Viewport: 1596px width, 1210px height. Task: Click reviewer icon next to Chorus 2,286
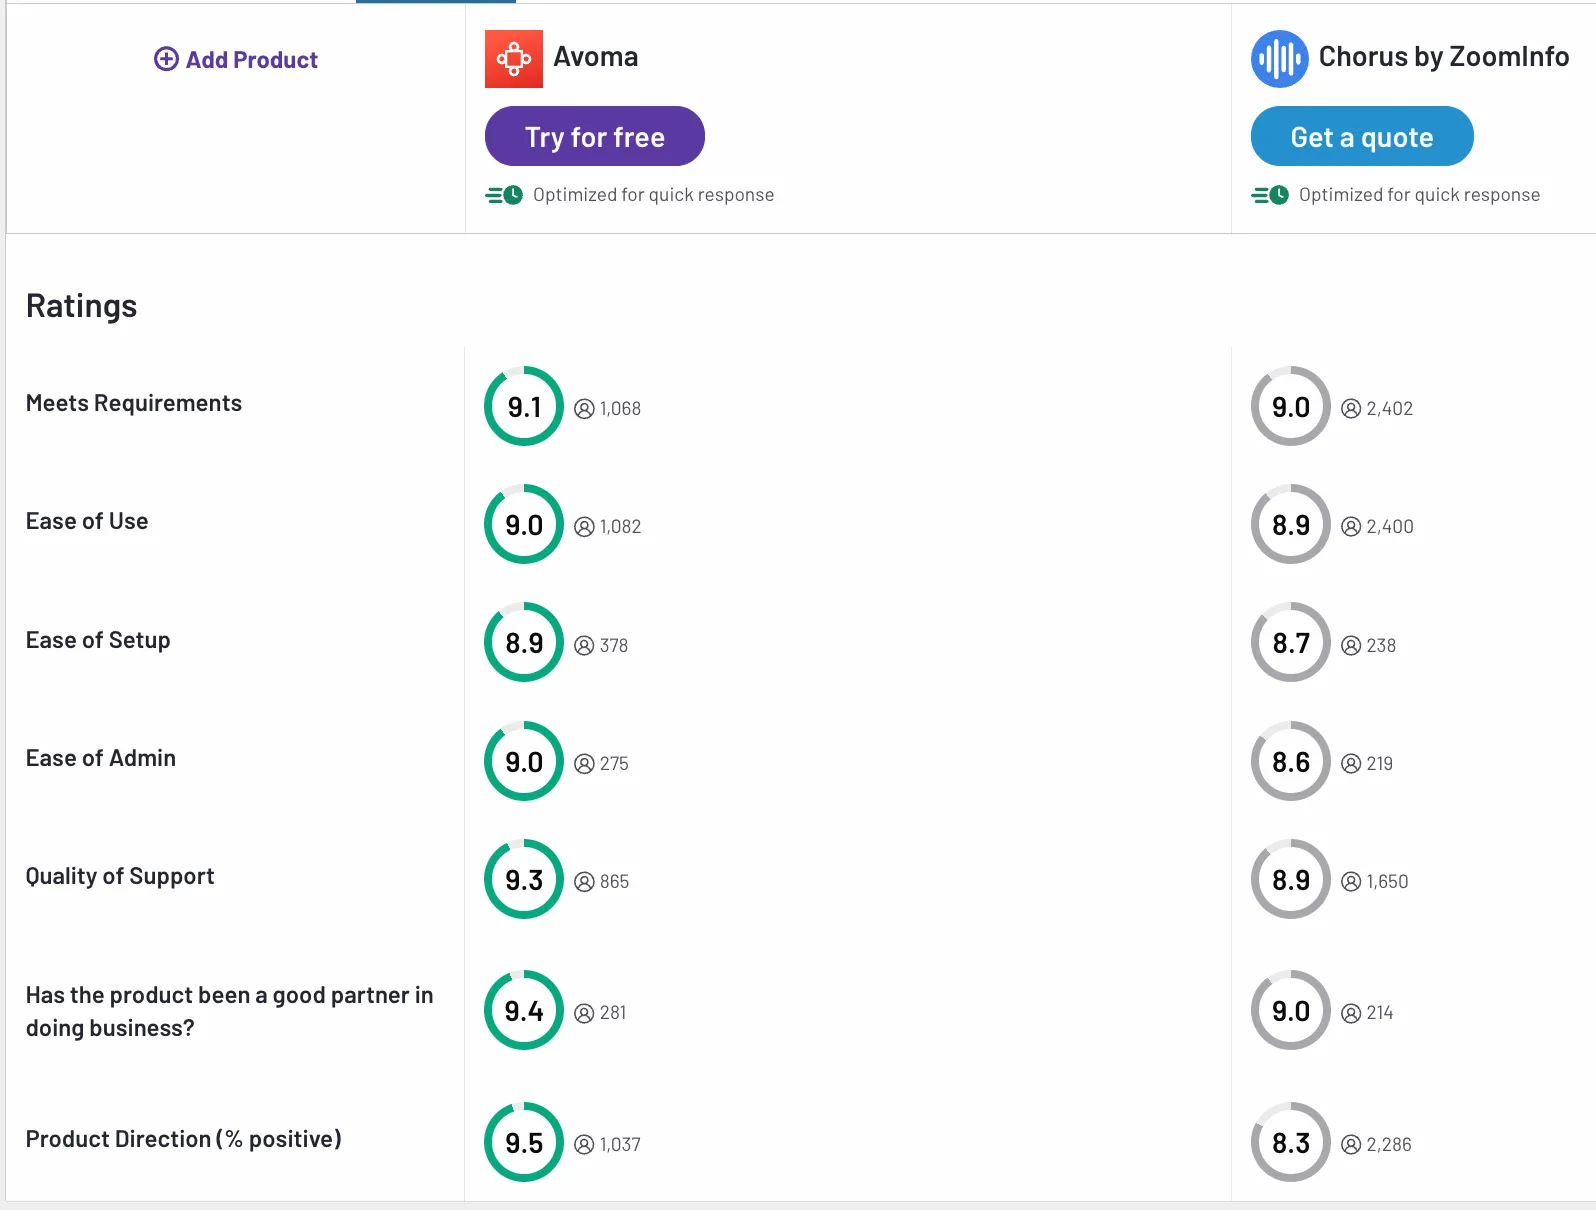(1351, 1145)
